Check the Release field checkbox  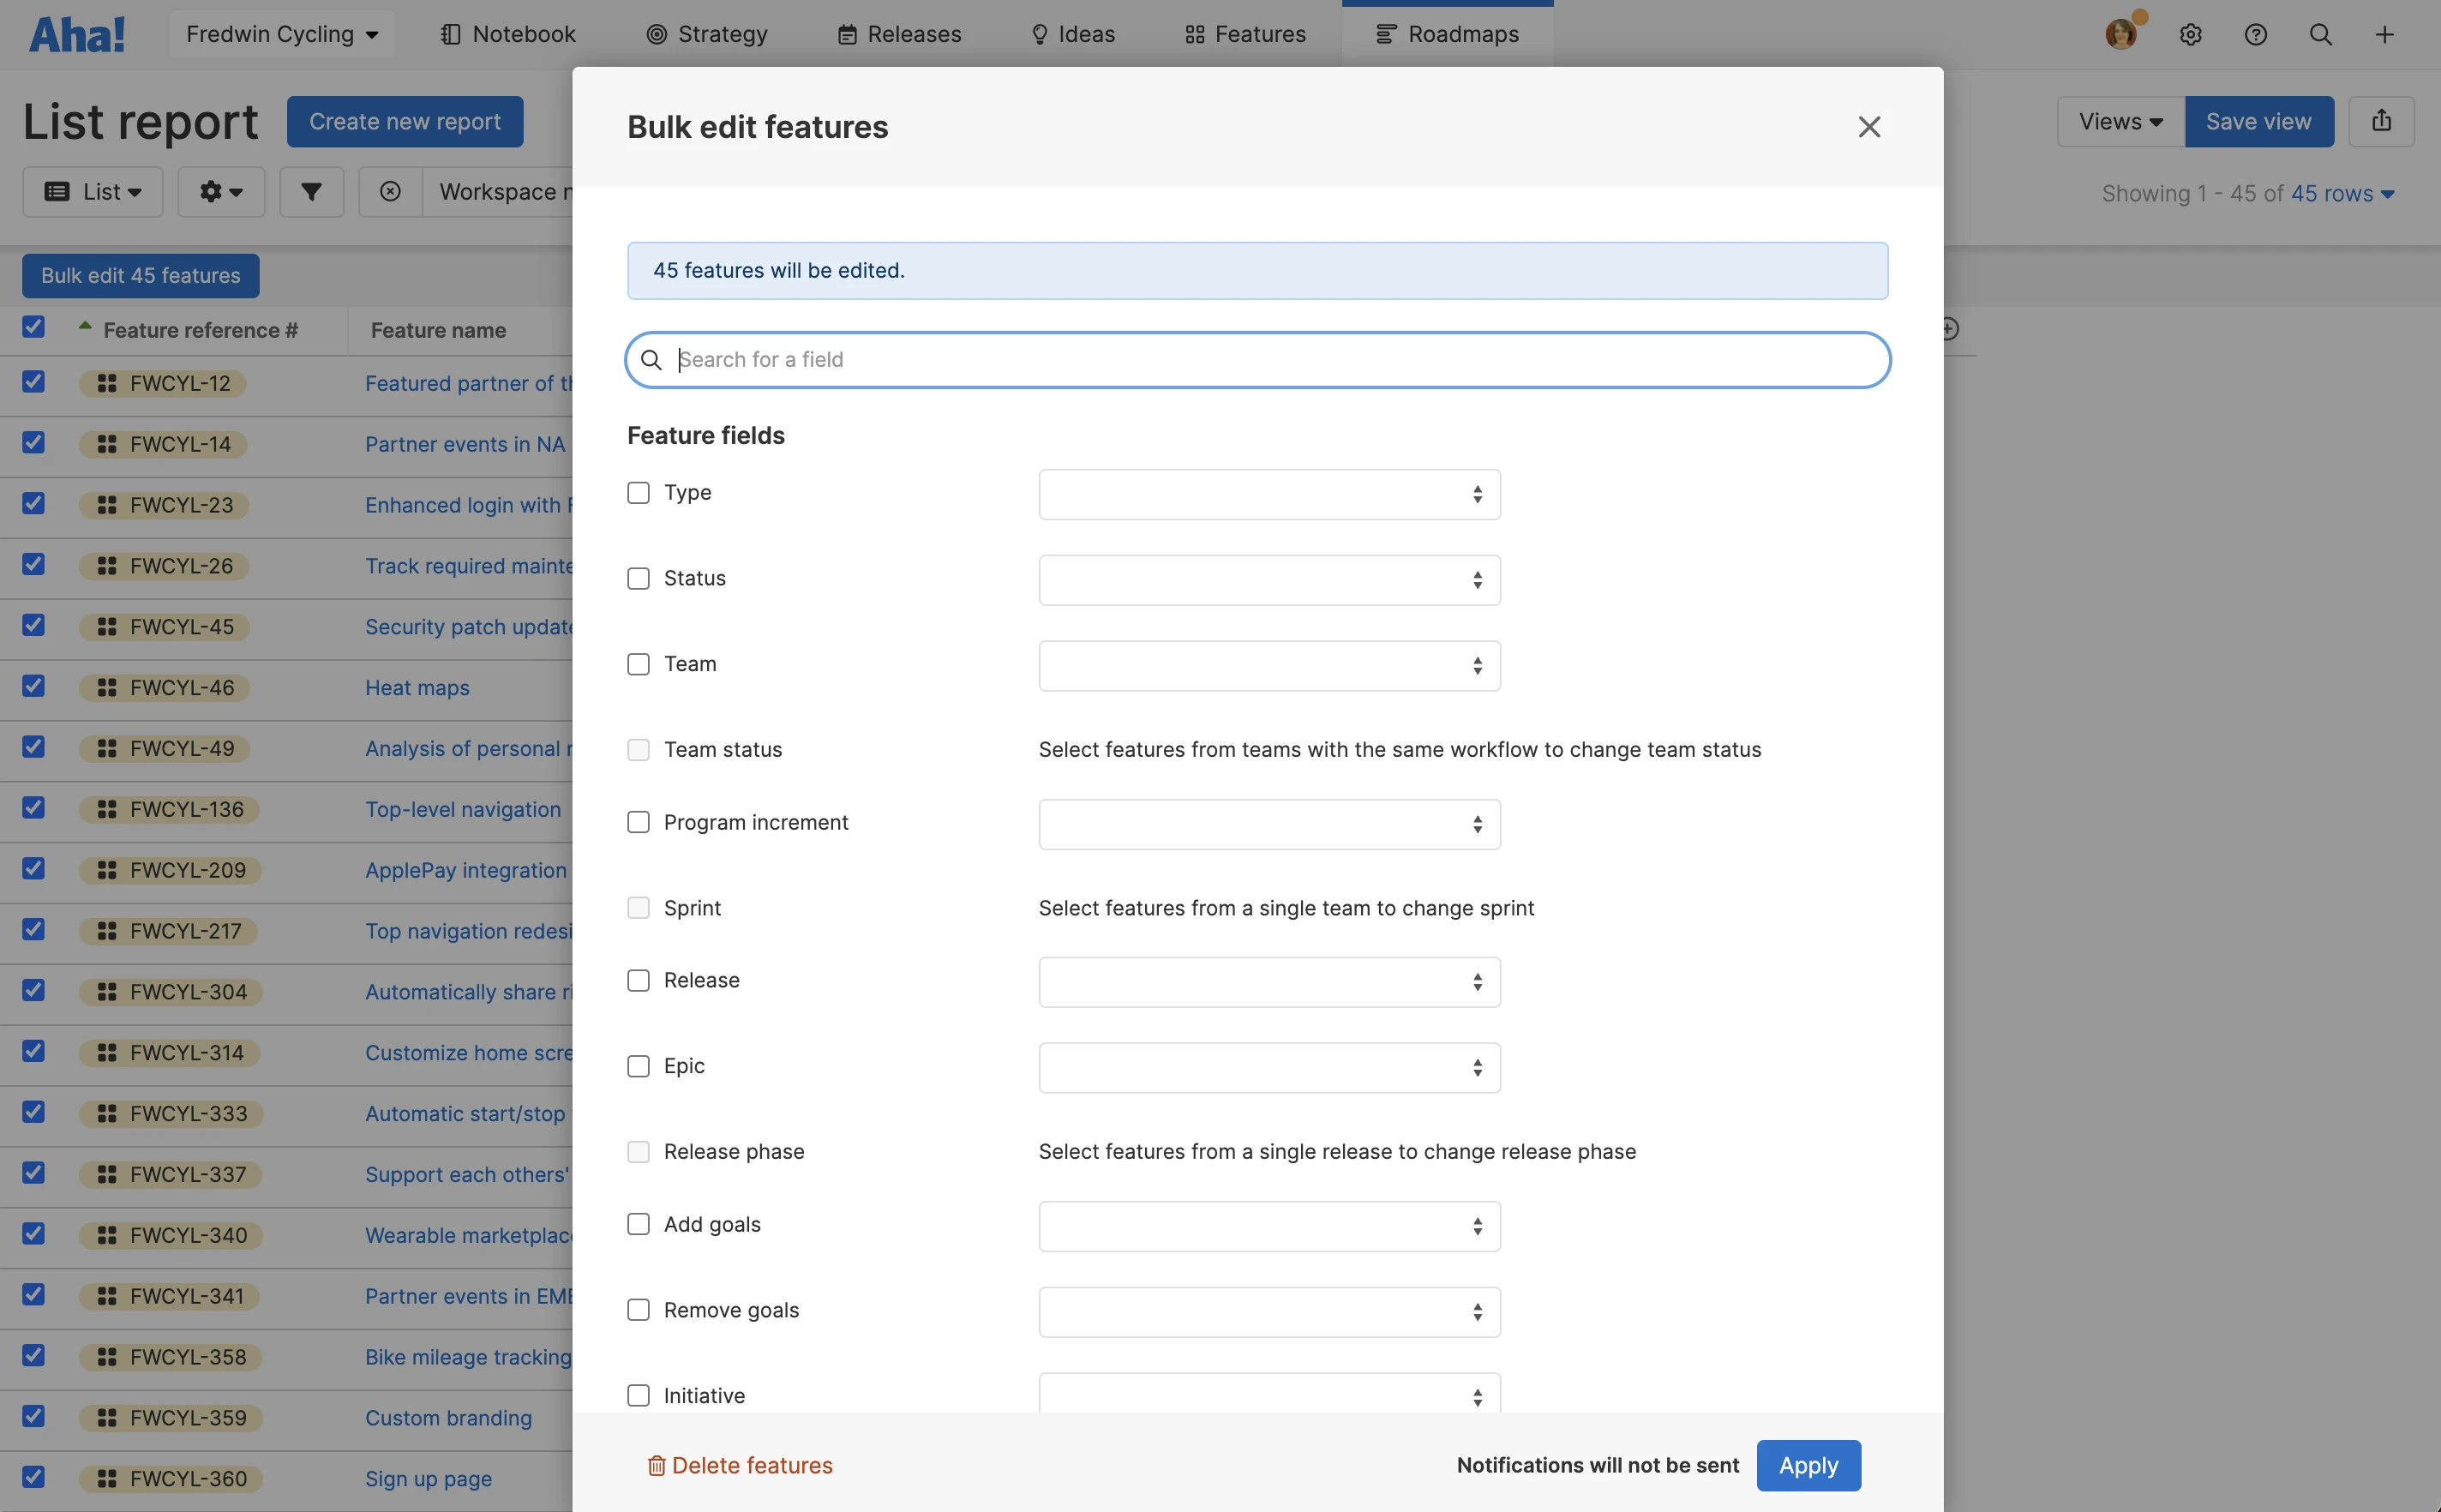[638, 980]
